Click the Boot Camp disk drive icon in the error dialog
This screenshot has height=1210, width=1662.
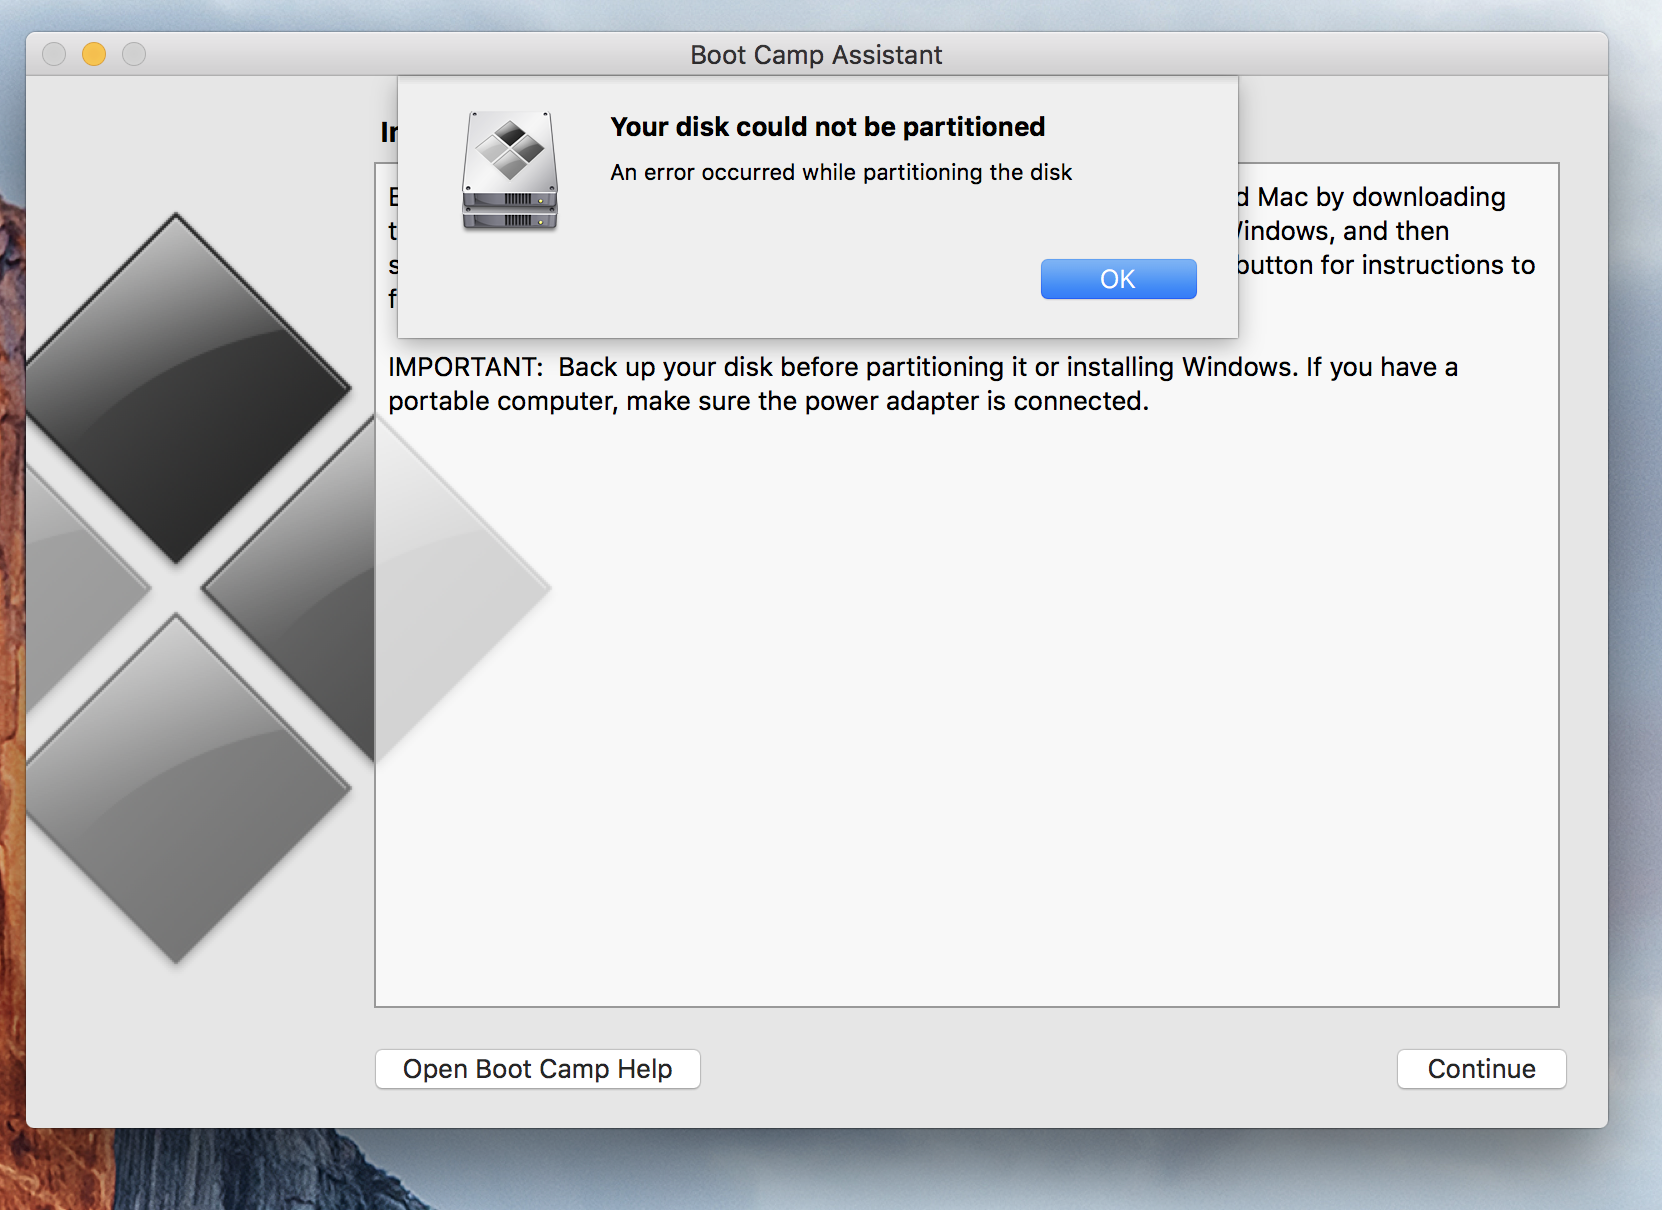(x=510, y=171)
